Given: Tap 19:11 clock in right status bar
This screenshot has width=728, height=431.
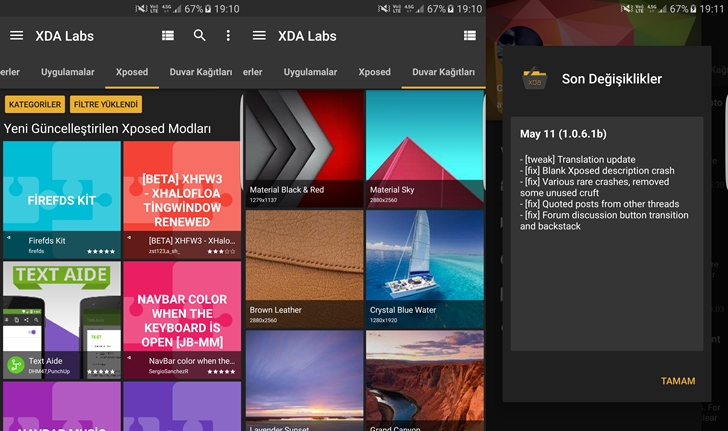Looking at the screenshot, I should [711, 9].
